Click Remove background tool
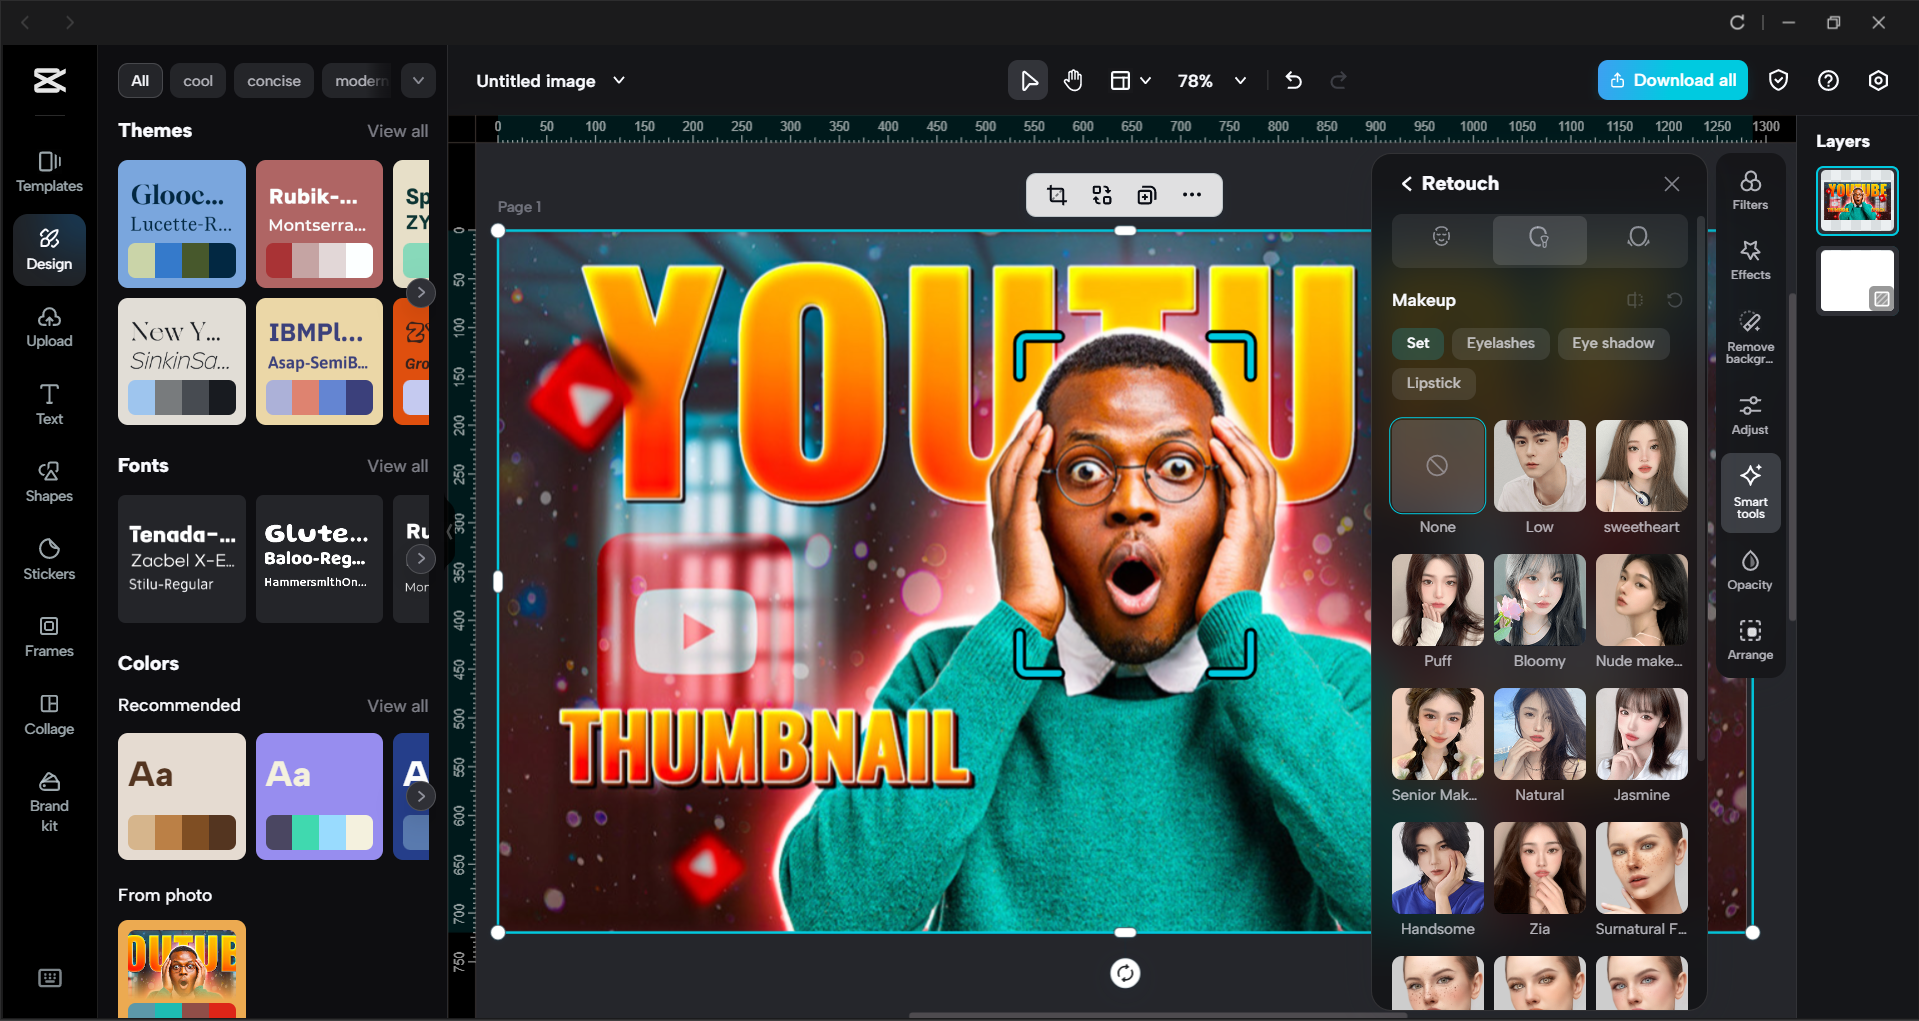The width and height of the screenshot is (1919, 1021). pos(1750,337)
